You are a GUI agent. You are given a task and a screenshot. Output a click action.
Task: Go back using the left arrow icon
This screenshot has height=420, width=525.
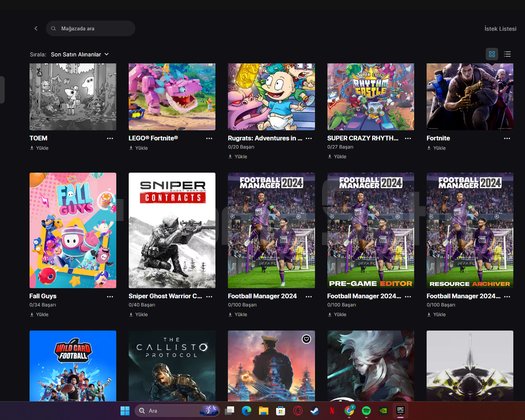(x=36, y=28)
